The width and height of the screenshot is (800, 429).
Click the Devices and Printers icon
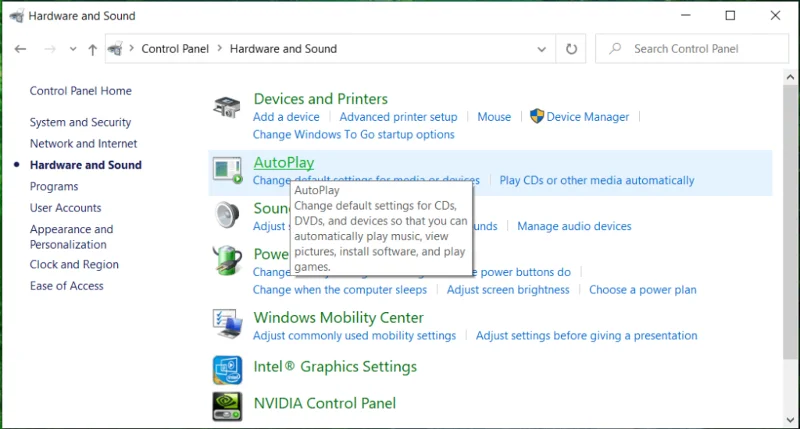click(x=227, y=107)
